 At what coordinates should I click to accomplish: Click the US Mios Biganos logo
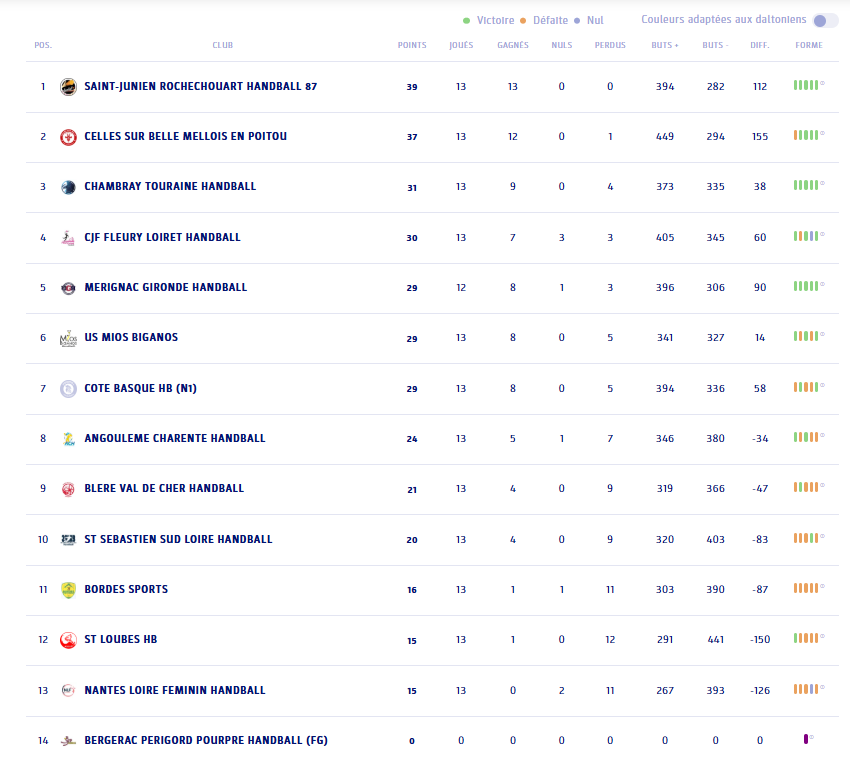point(68,338)
